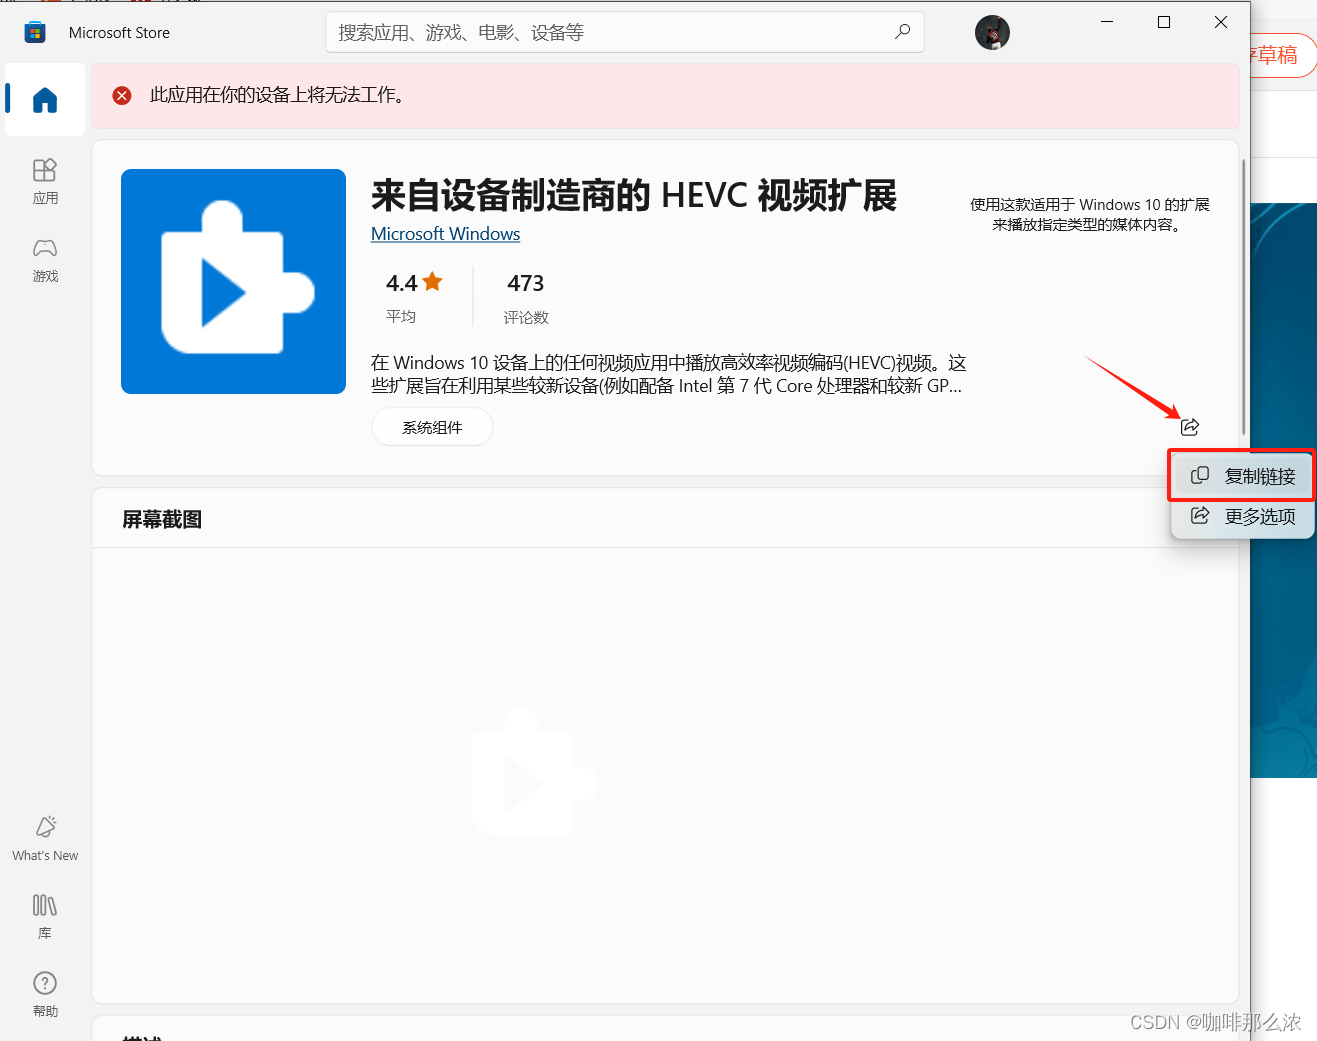Image resolution: width=1317 pixels, height=1041 pixels.
Task: Click the share icon on app card
Action: 1190,427
